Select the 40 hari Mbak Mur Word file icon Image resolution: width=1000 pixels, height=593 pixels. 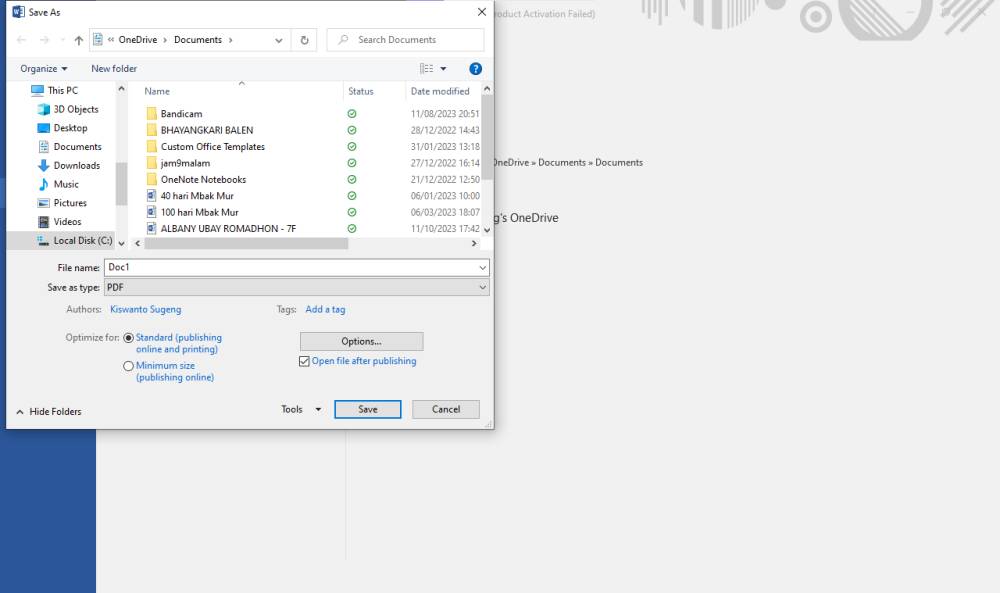(x=152, y=196)
